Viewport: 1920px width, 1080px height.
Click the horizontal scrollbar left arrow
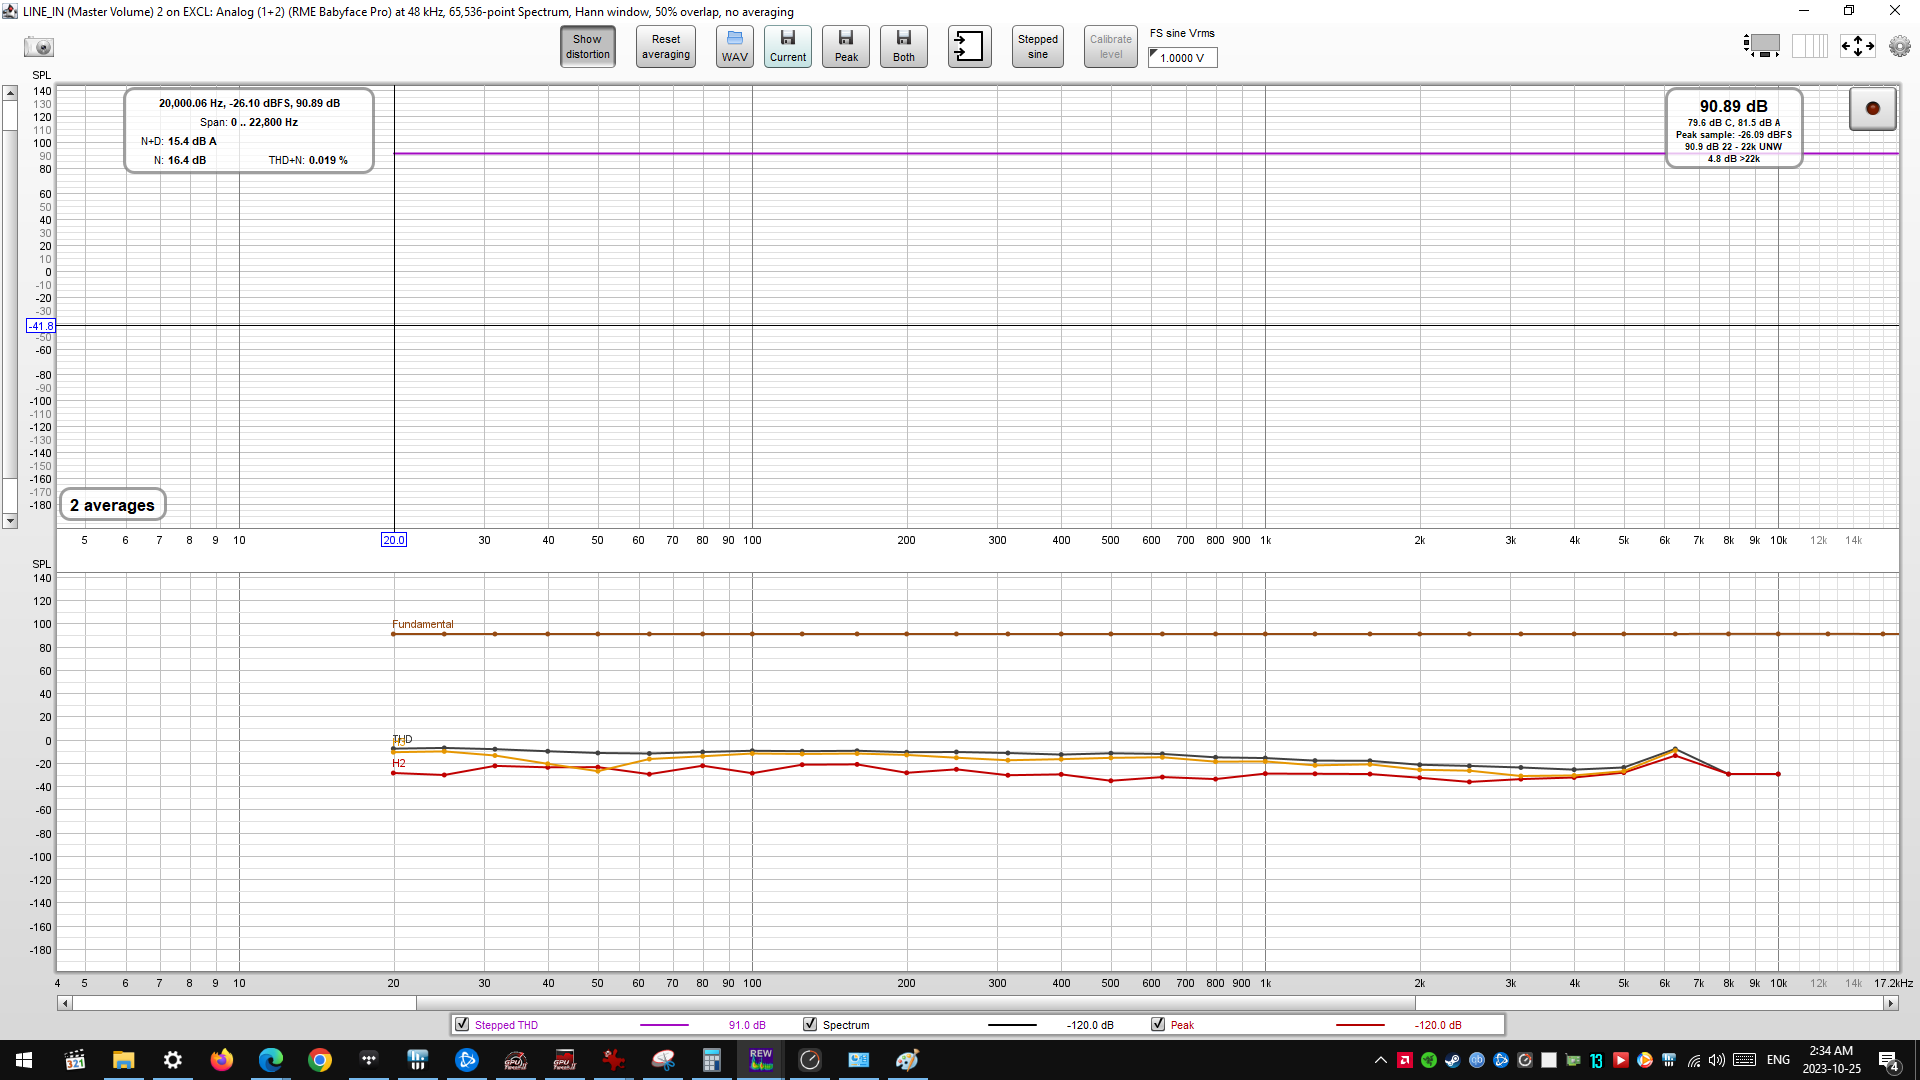pyautogui.click(x=65, y=1003)
